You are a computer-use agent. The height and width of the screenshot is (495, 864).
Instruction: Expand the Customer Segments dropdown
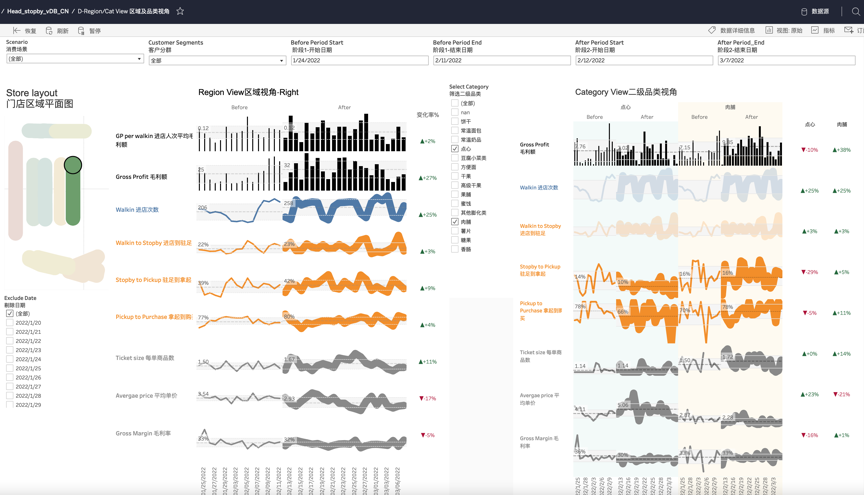tap(217, 61)
